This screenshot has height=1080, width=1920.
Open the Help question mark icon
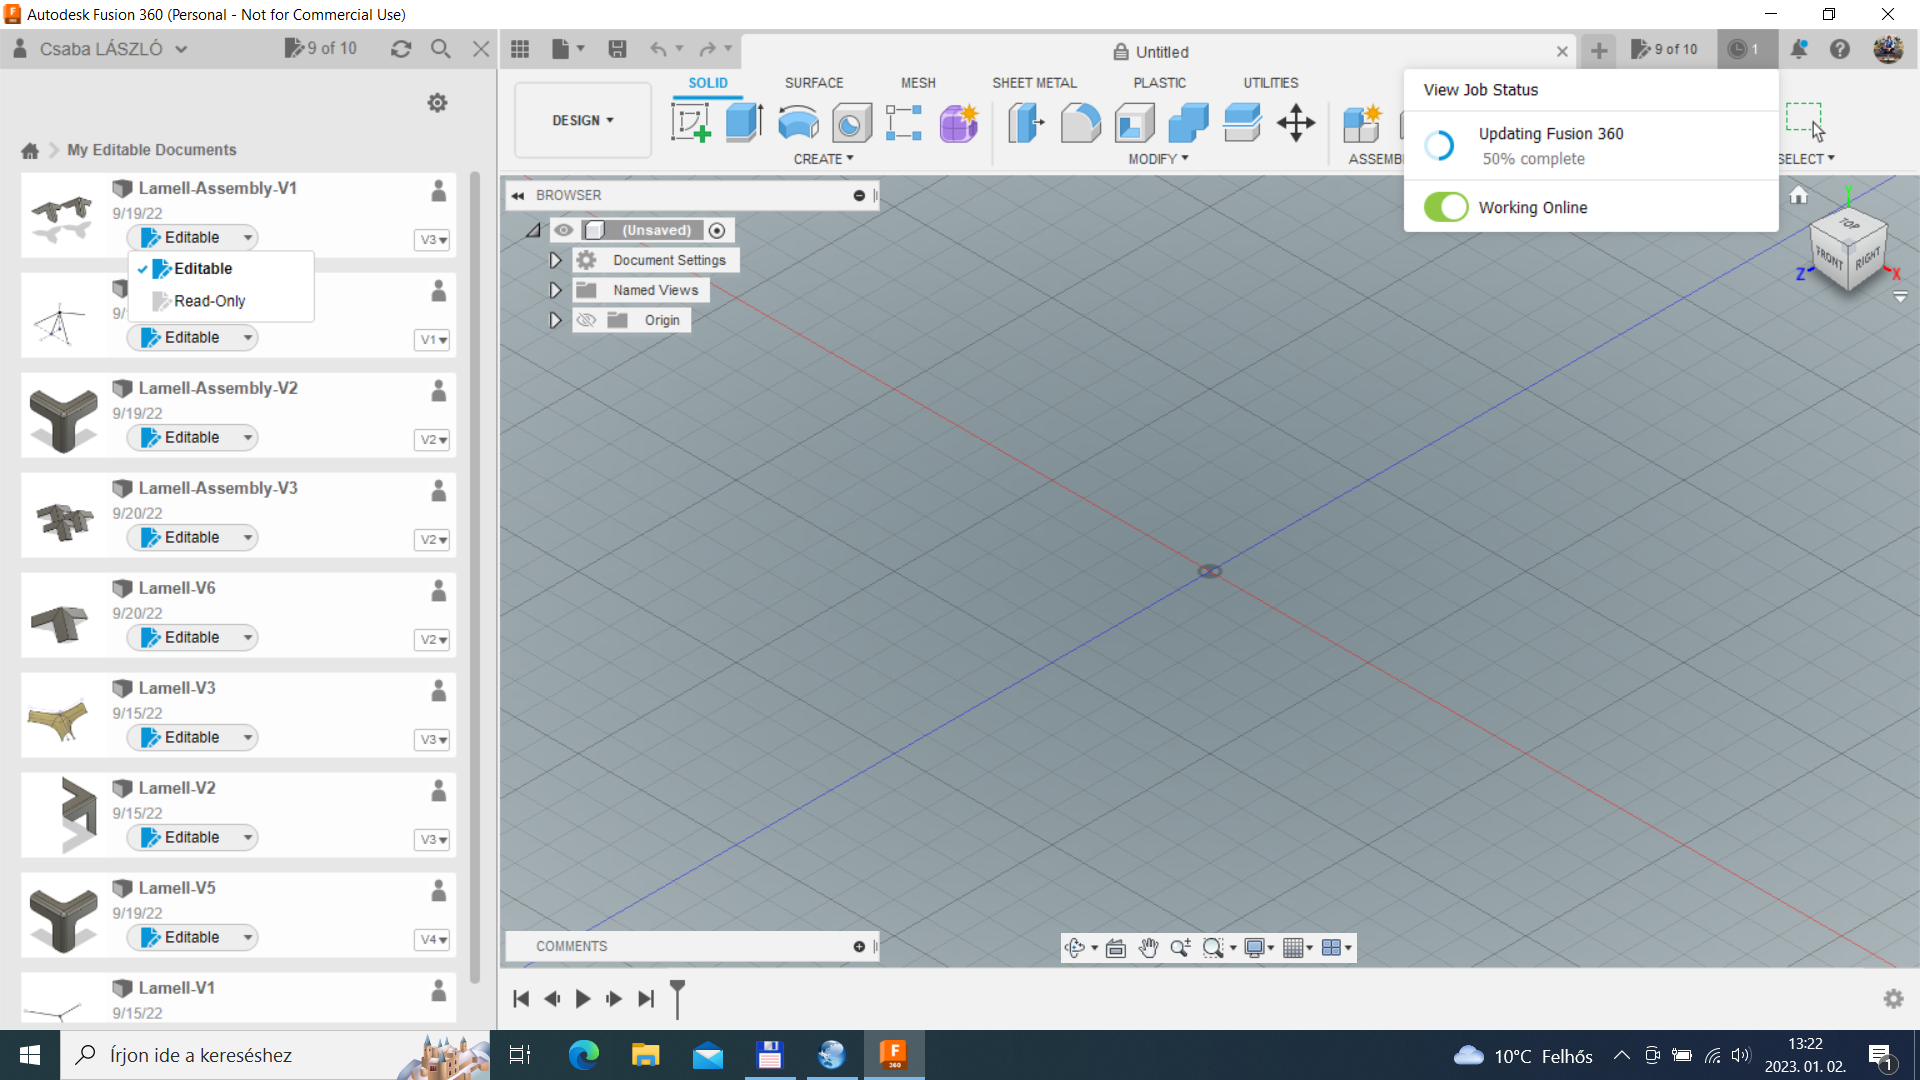tap(1840, 49)
